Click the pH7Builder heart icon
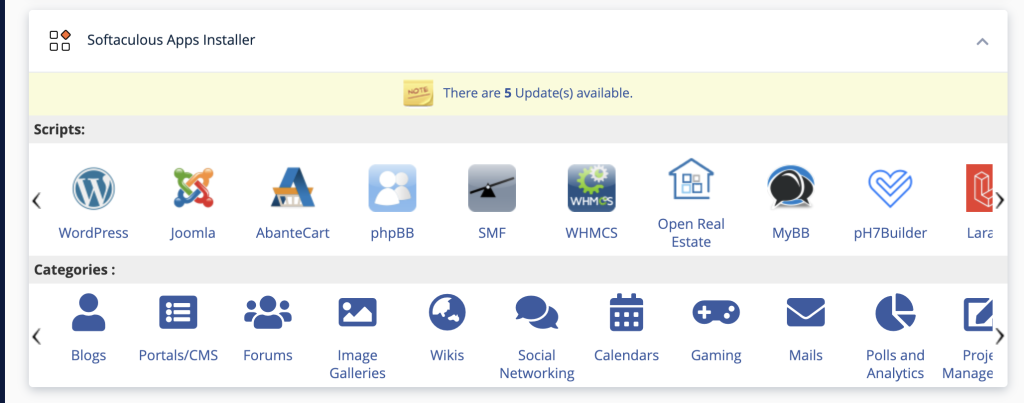The image size is (1024, 403). (890, 189)
